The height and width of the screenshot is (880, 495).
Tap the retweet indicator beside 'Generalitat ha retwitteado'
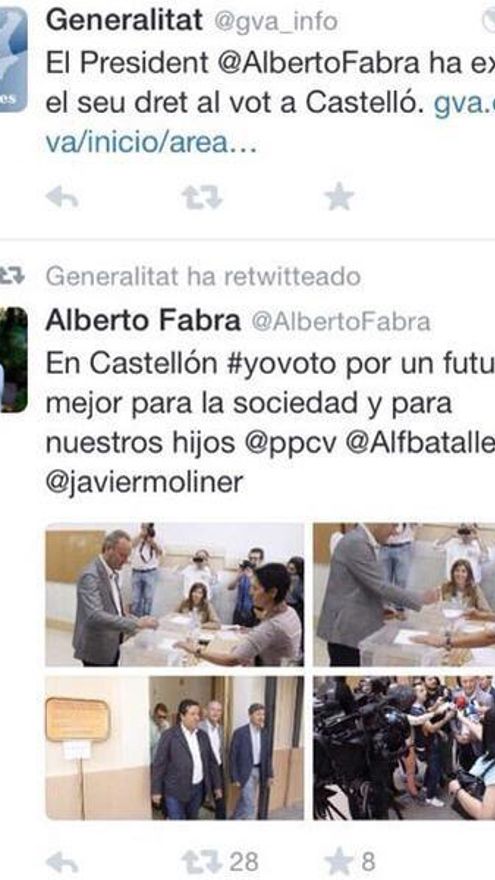(x=12, y=277)
